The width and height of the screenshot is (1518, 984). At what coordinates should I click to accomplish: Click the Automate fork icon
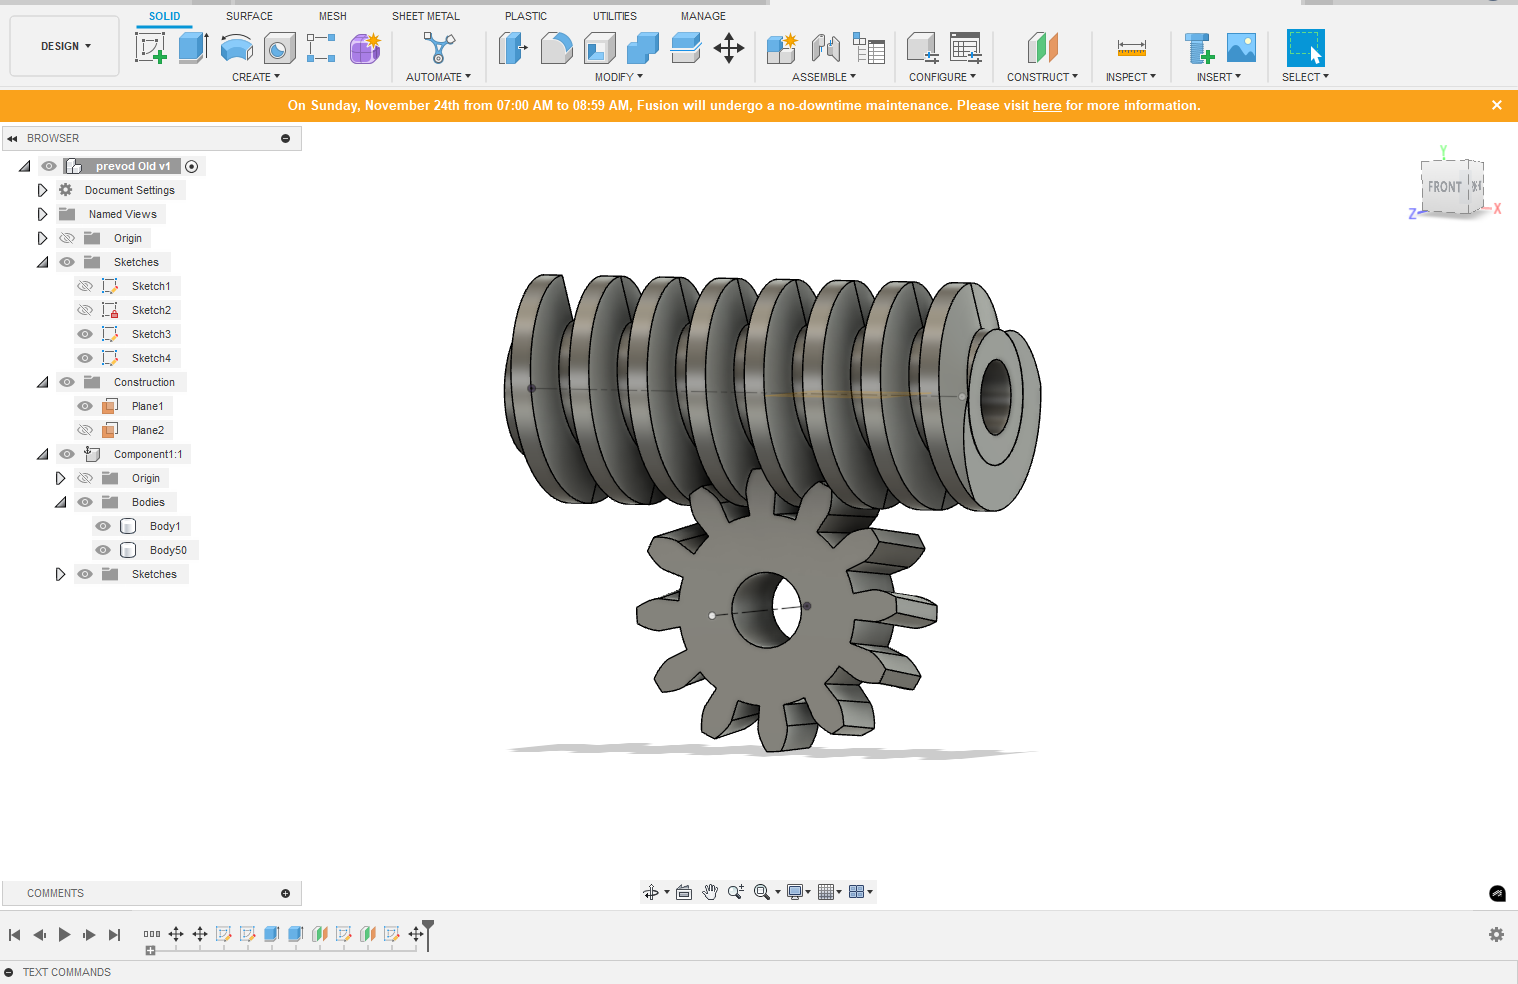(438, 47)
